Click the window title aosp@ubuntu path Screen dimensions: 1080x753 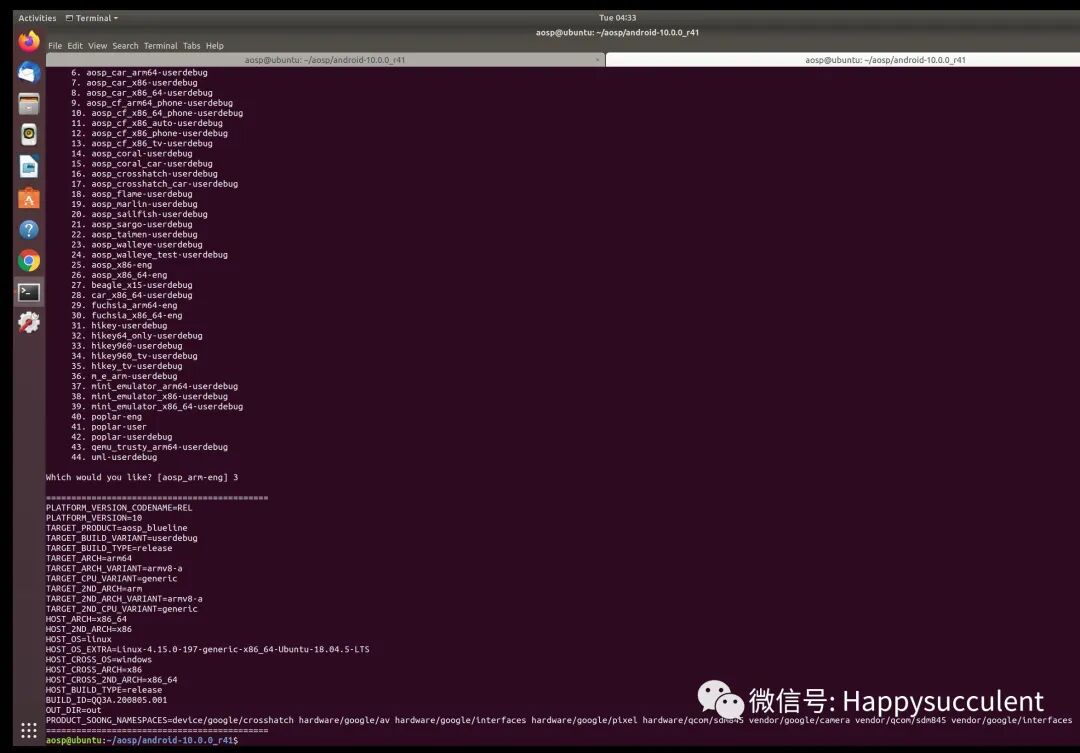click(617, 32)
